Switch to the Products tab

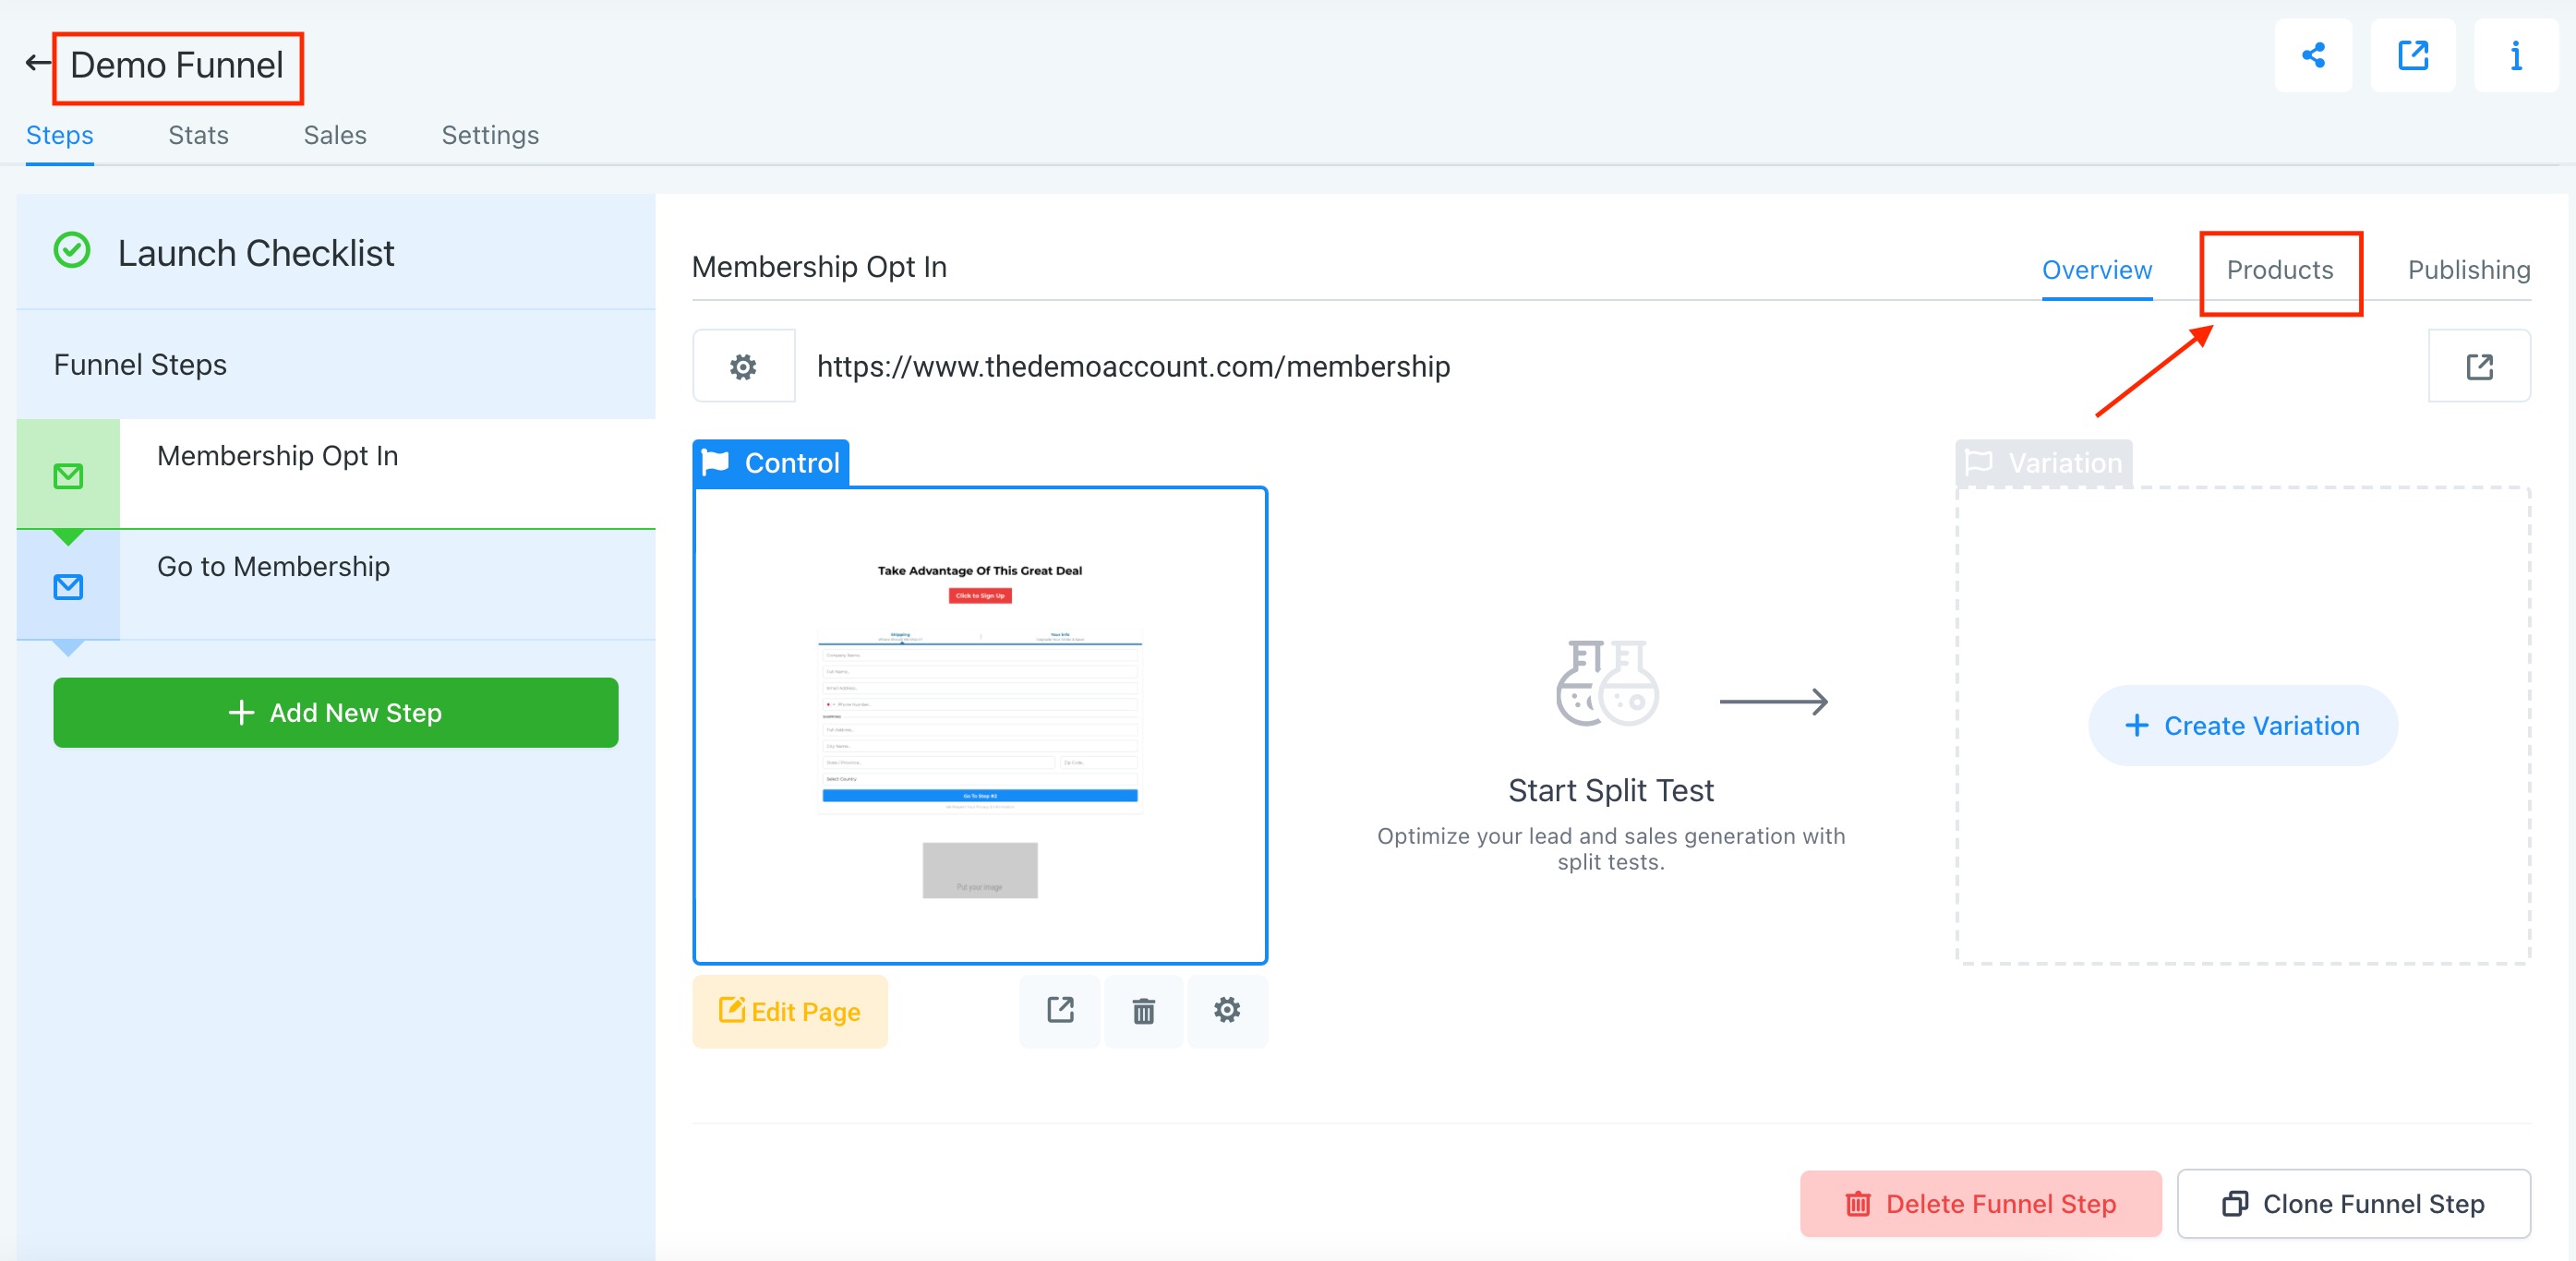click(x=2279, y=270)
